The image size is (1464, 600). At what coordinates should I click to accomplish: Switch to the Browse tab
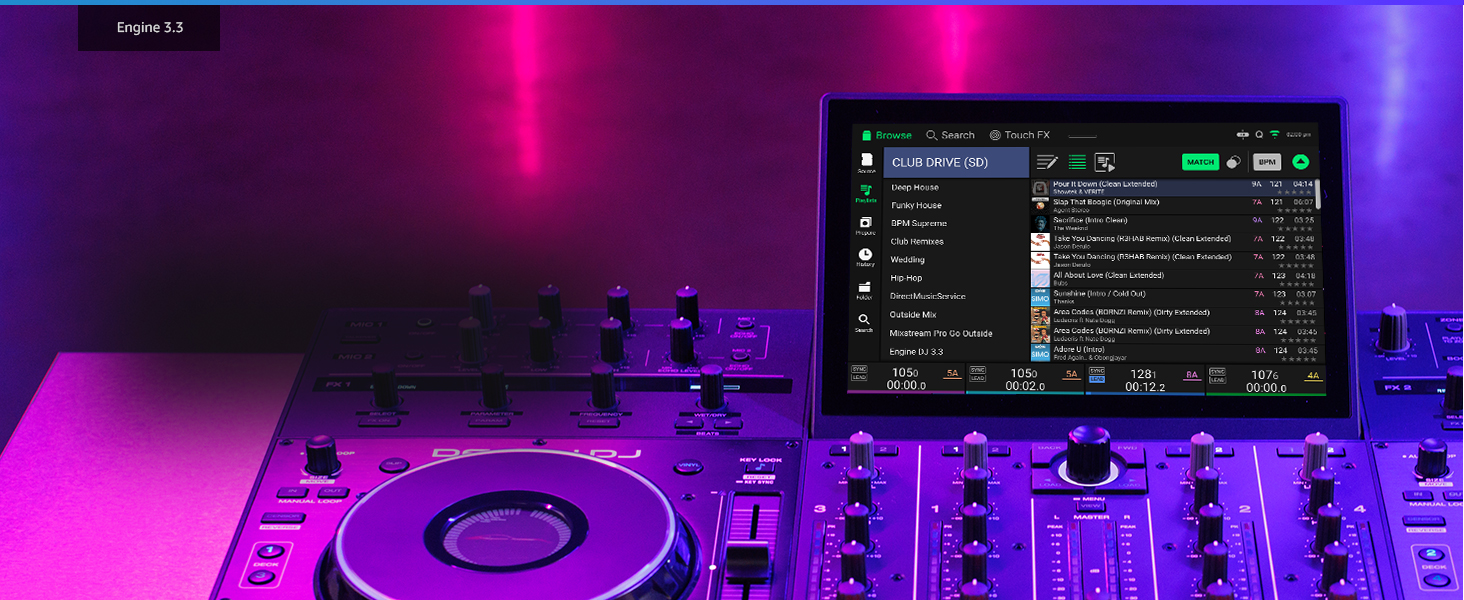click(x=886, y=135)
